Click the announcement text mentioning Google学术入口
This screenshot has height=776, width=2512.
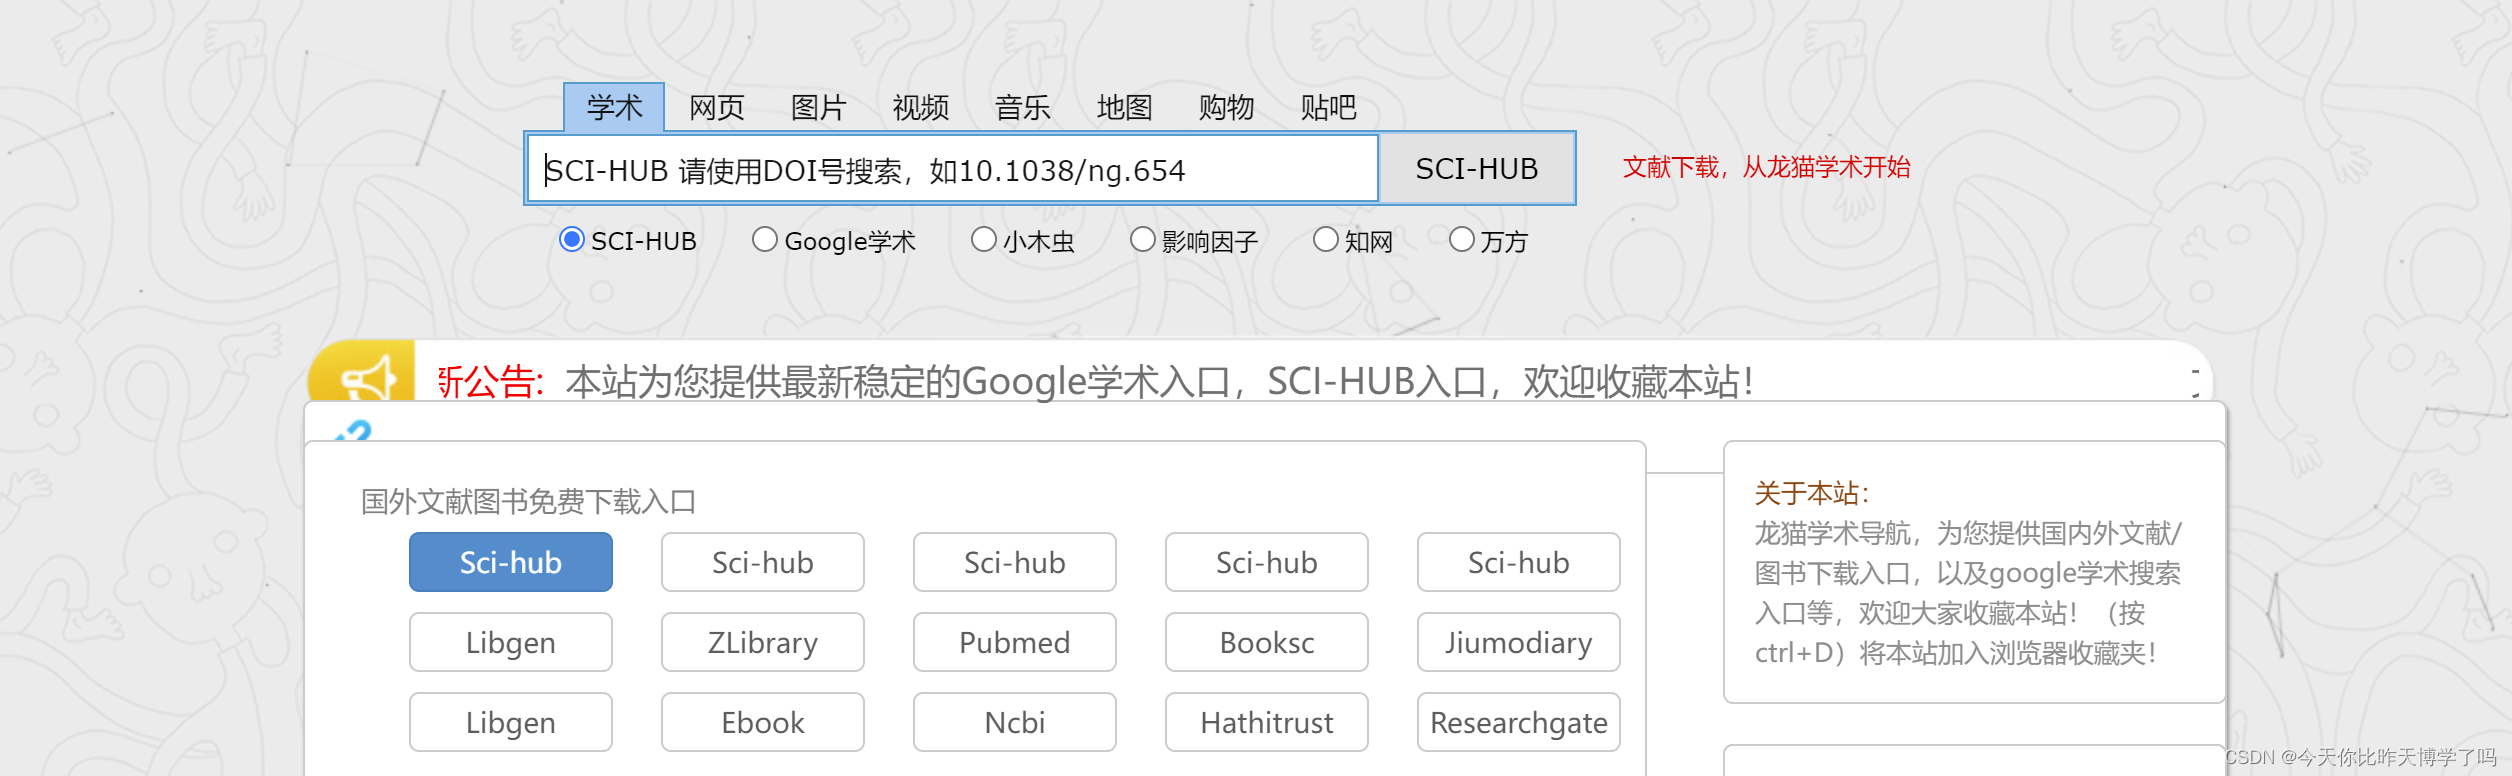1159,382
